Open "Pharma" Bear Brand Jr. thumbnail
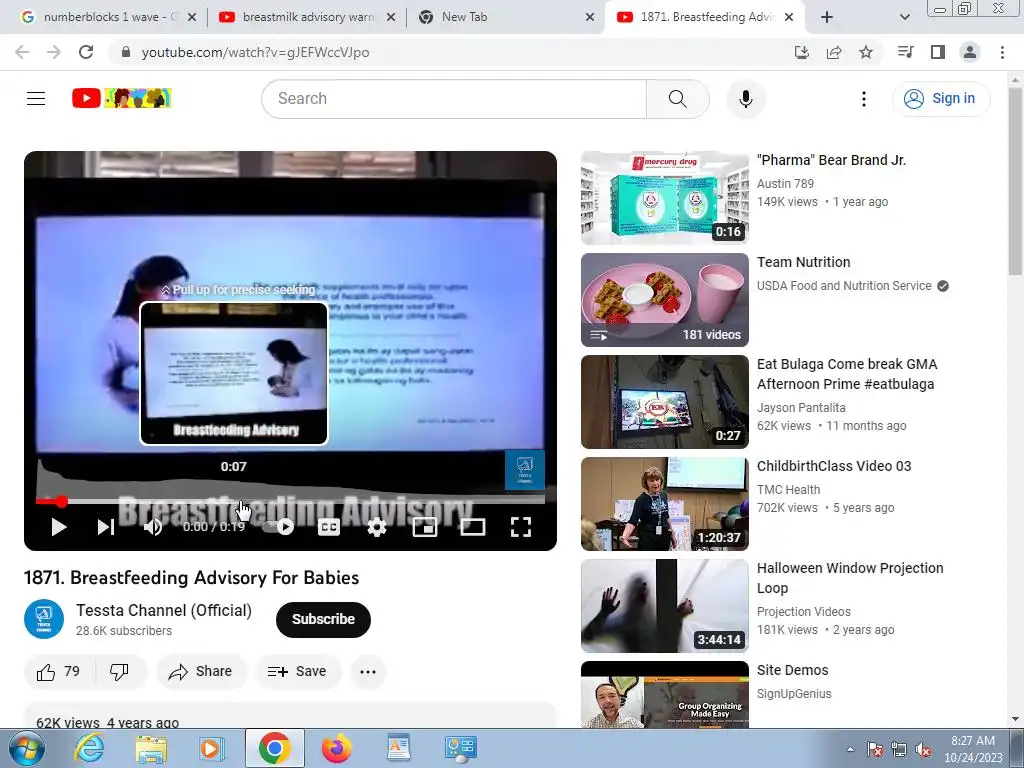The height and width of the screenshot is (768, 1024). (665, 198)
